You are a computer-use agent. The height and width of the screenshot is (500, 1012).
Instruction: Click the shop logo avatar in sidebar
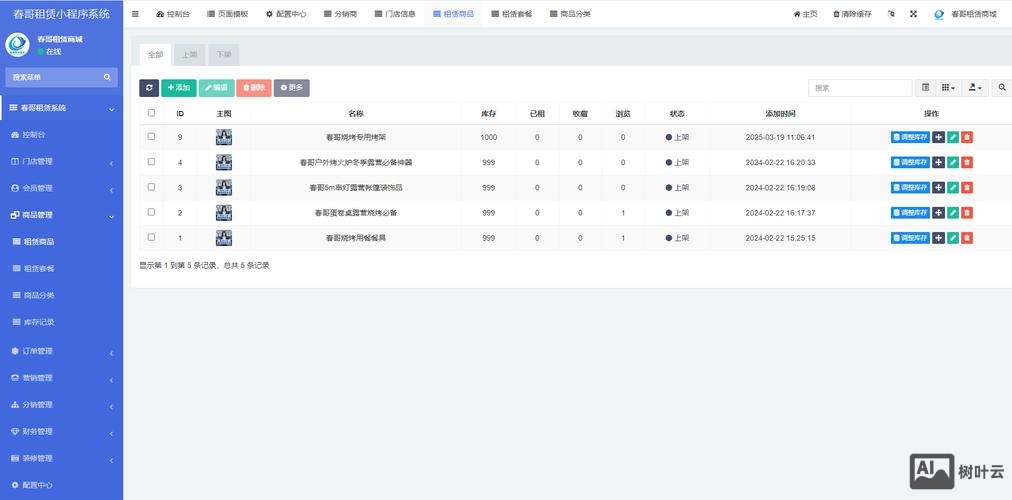(x=17, y=45)
